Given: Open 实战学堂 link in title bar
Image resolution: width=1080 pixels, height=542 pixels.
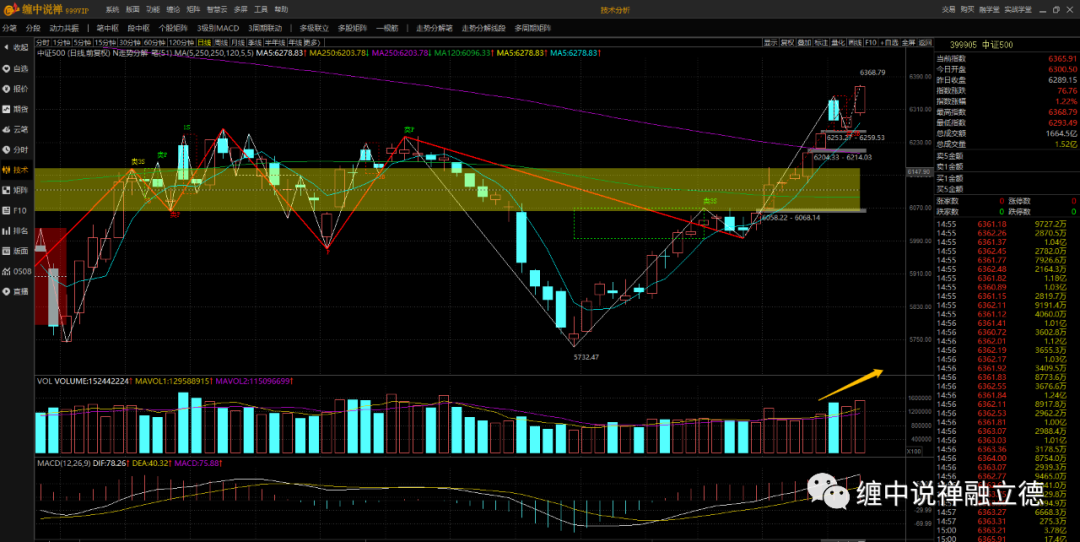Looking at the screenshot, I should (1018, 10).
